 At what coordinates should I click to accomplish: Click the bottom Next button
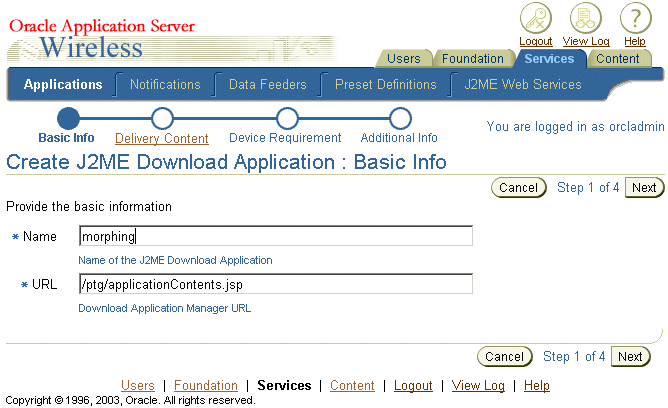(x=630, y=356)
